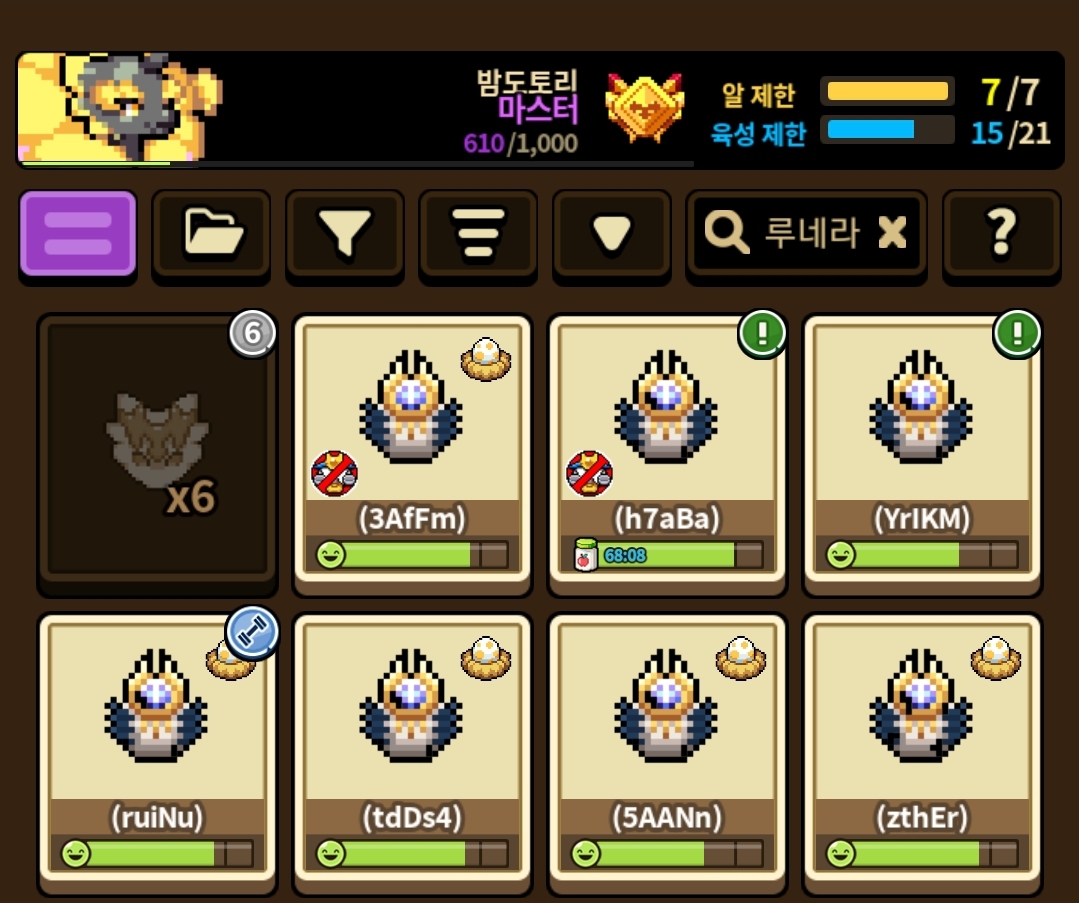Expand the down-arrow dropdown button
1079x903 pixels.
[x=611, y=233]
